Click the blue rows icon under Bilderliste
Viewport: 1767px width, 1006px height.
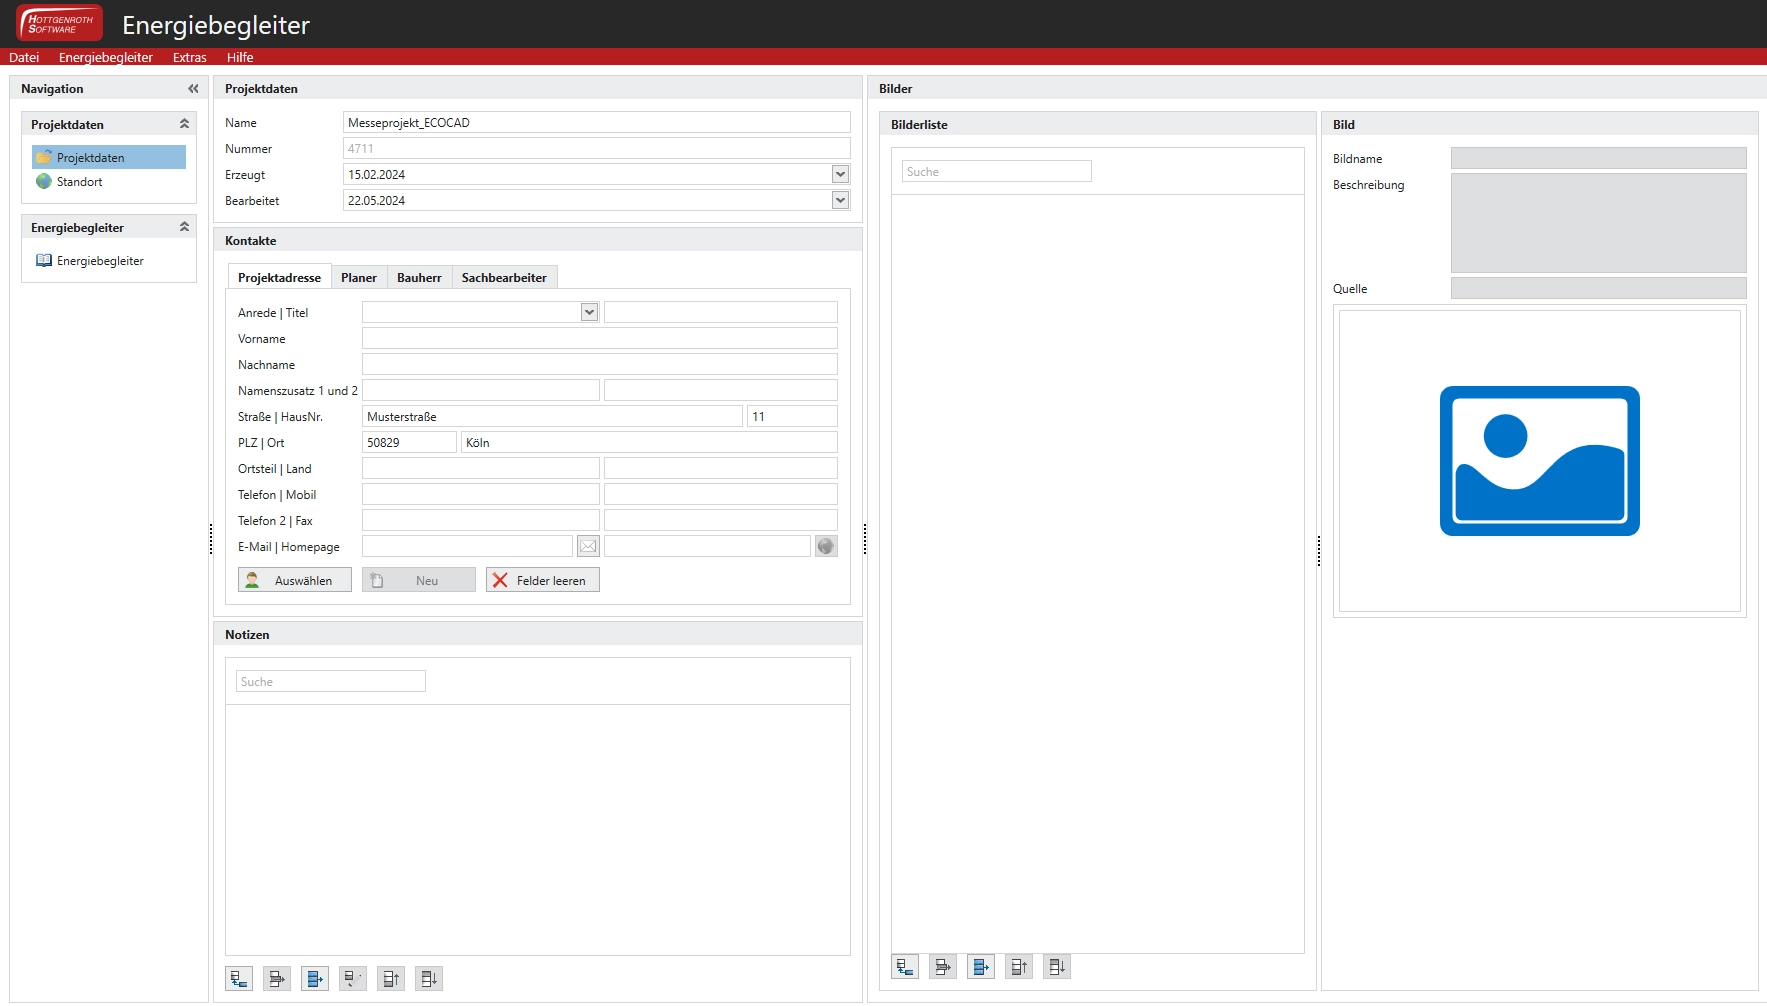coord(981,967)
